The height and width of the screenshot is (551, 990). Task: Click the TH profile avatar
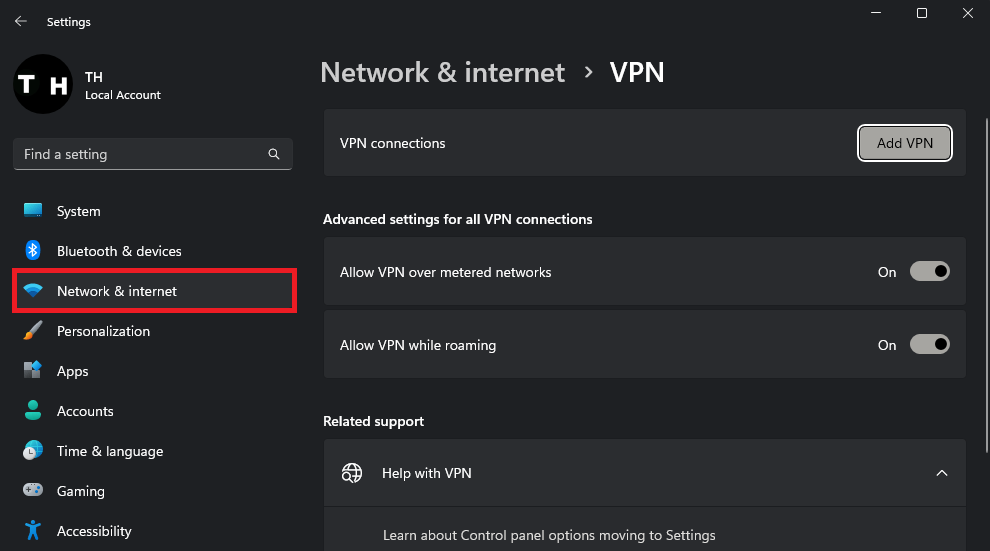(43, 84)
